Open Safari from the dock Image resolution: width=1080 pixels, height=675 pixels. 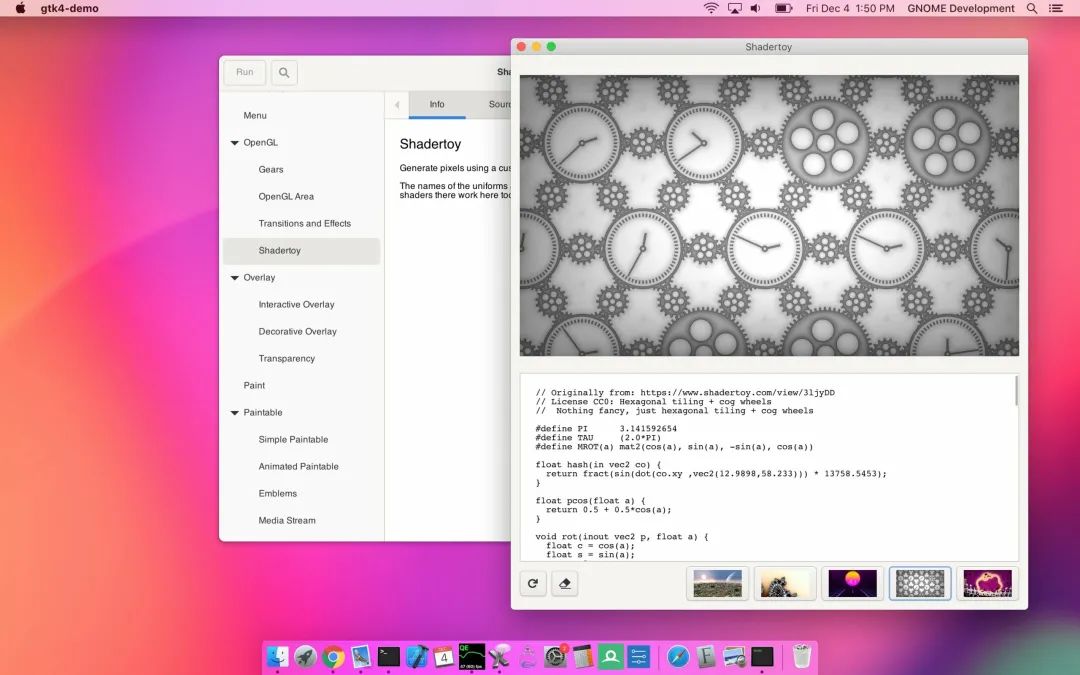click(x=678, y=657)
